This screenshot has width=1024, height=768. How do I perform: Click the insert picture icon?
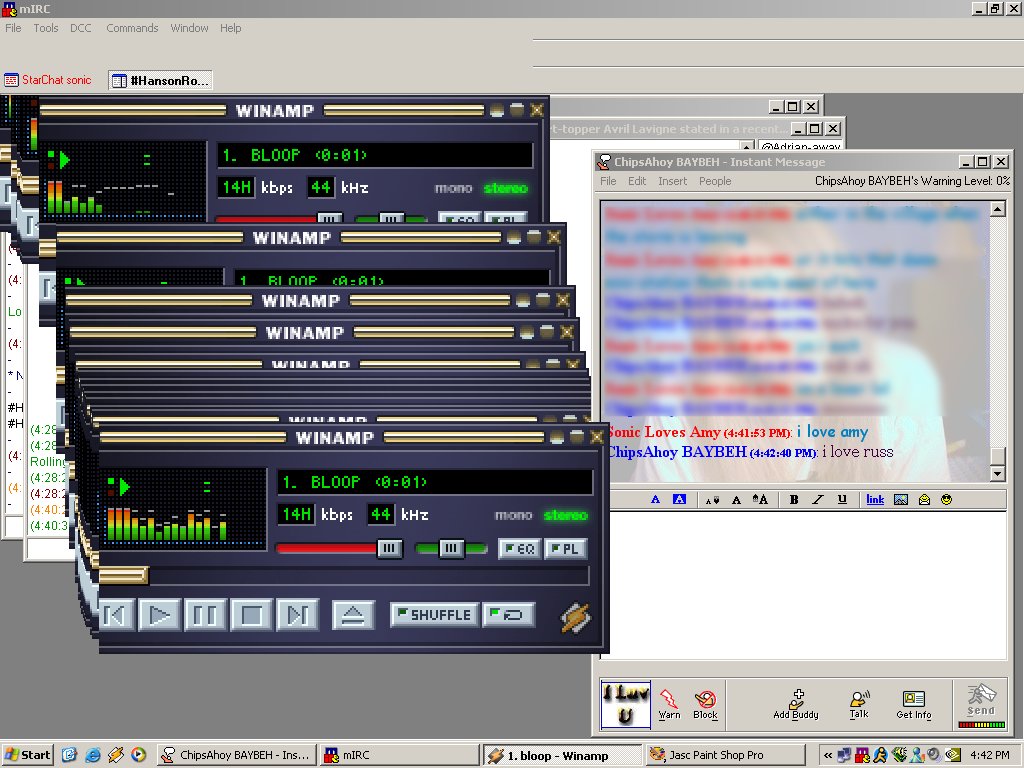[901, 499]
